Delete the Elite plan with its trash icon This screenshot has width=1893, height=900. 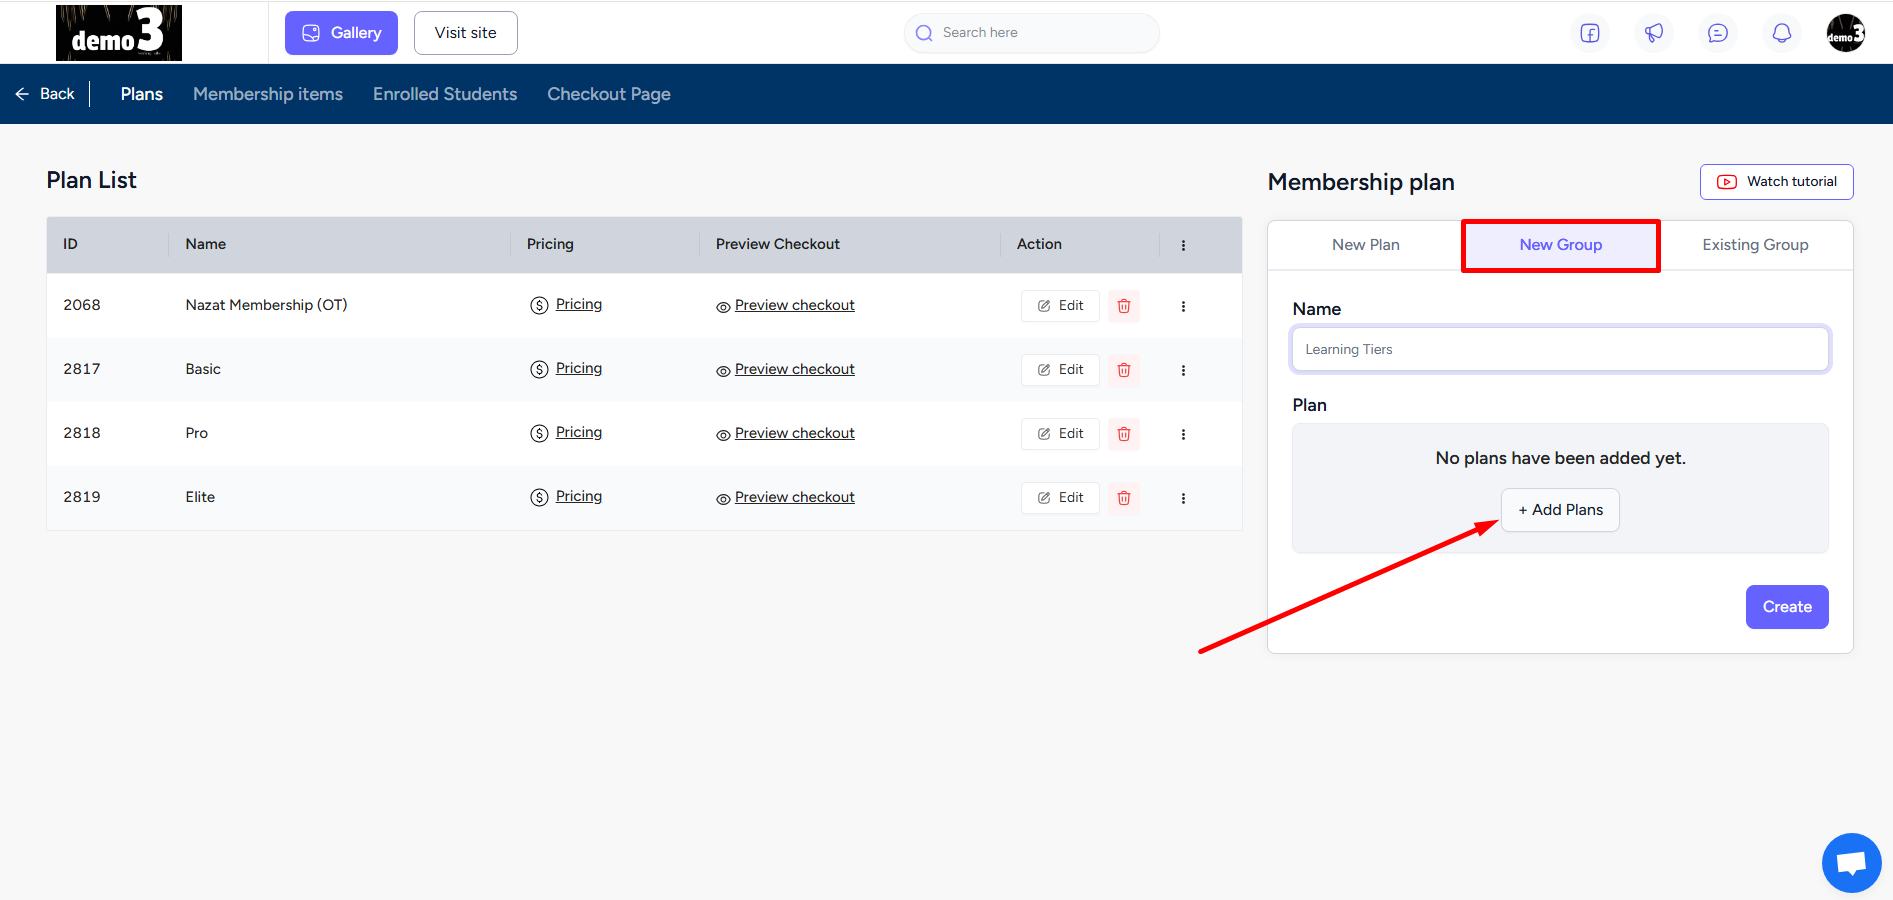pyautogui.click(x=1124, y=498)
